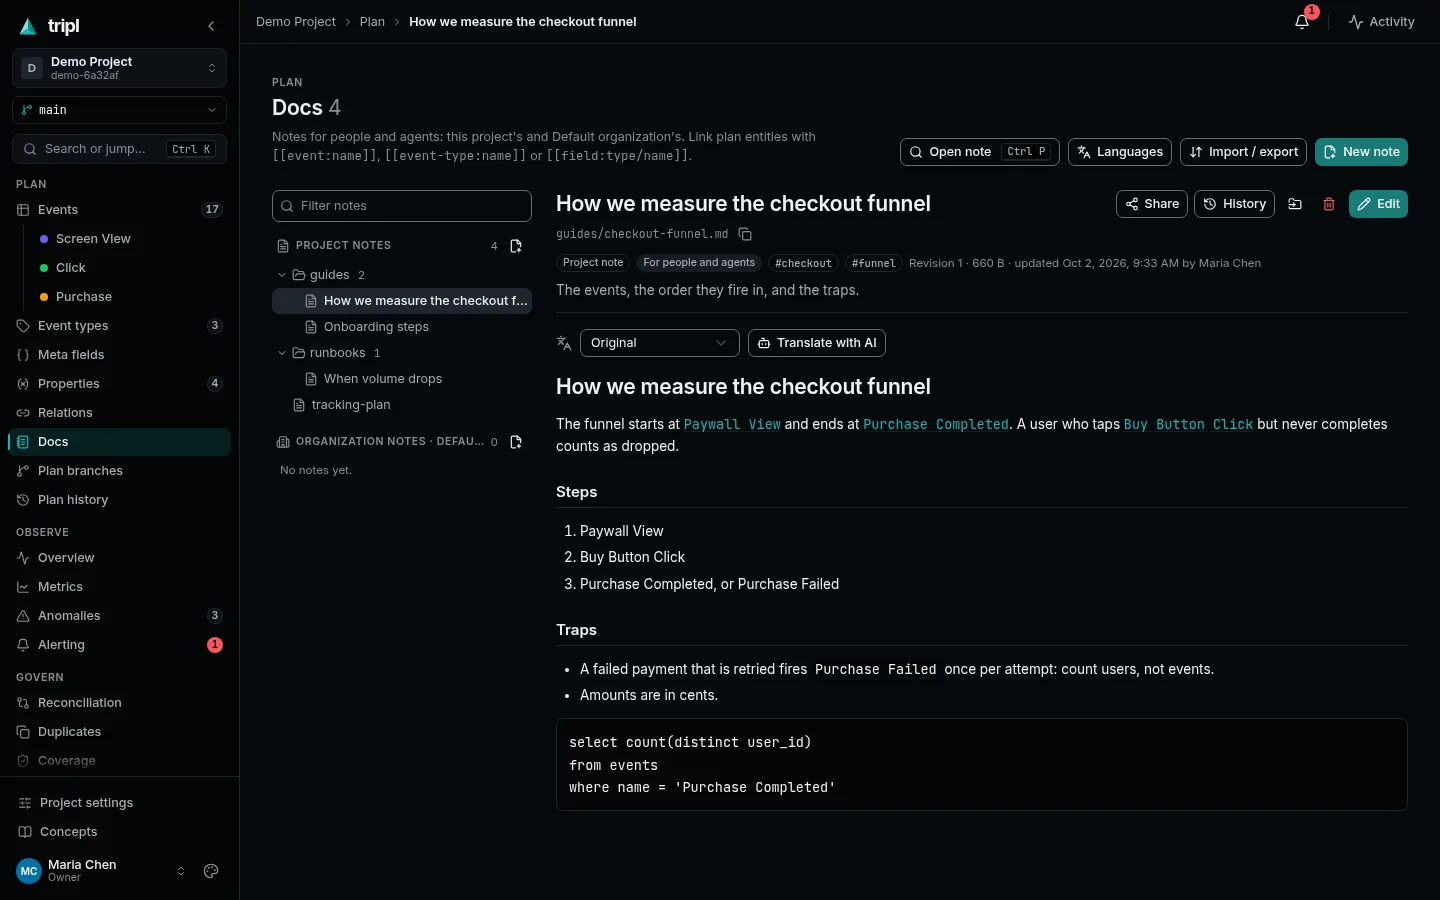Image resolution: width=1440 pixels, height=900 pixels.
Task: Click the #checkout tag
Action: [803, 263]
